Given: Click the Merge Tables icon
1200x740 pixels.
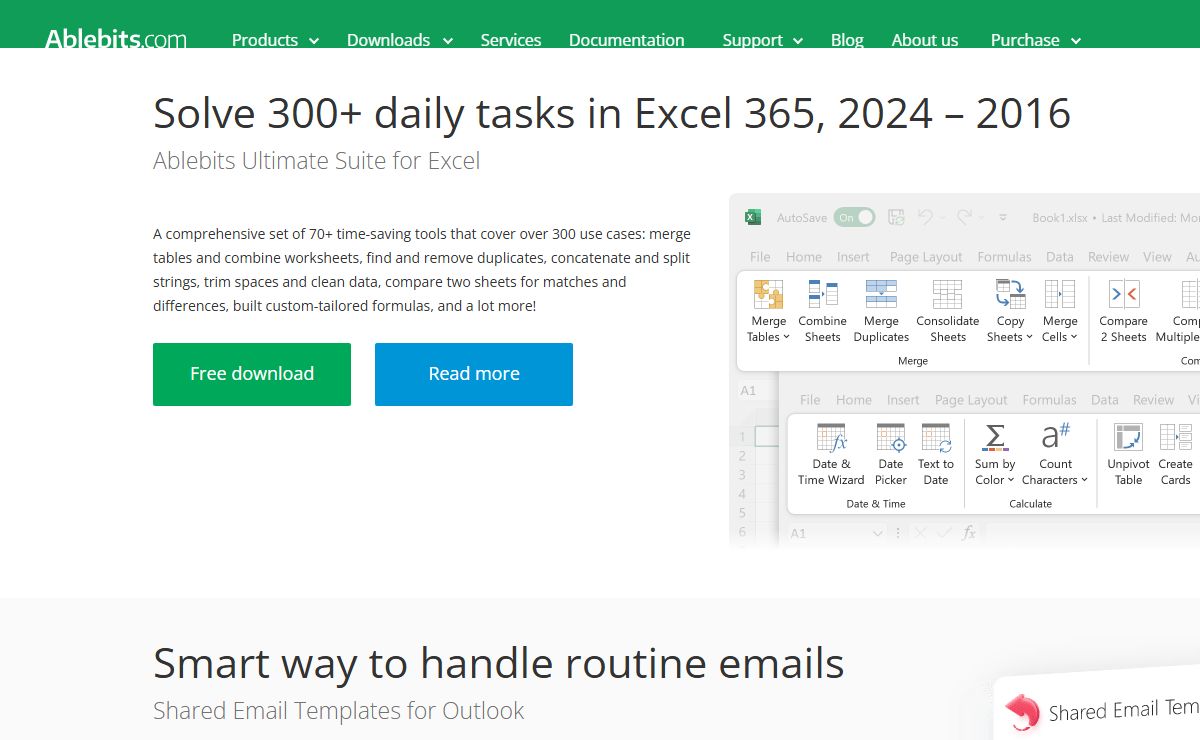Looking at the screenshot, I should (768, 294).
